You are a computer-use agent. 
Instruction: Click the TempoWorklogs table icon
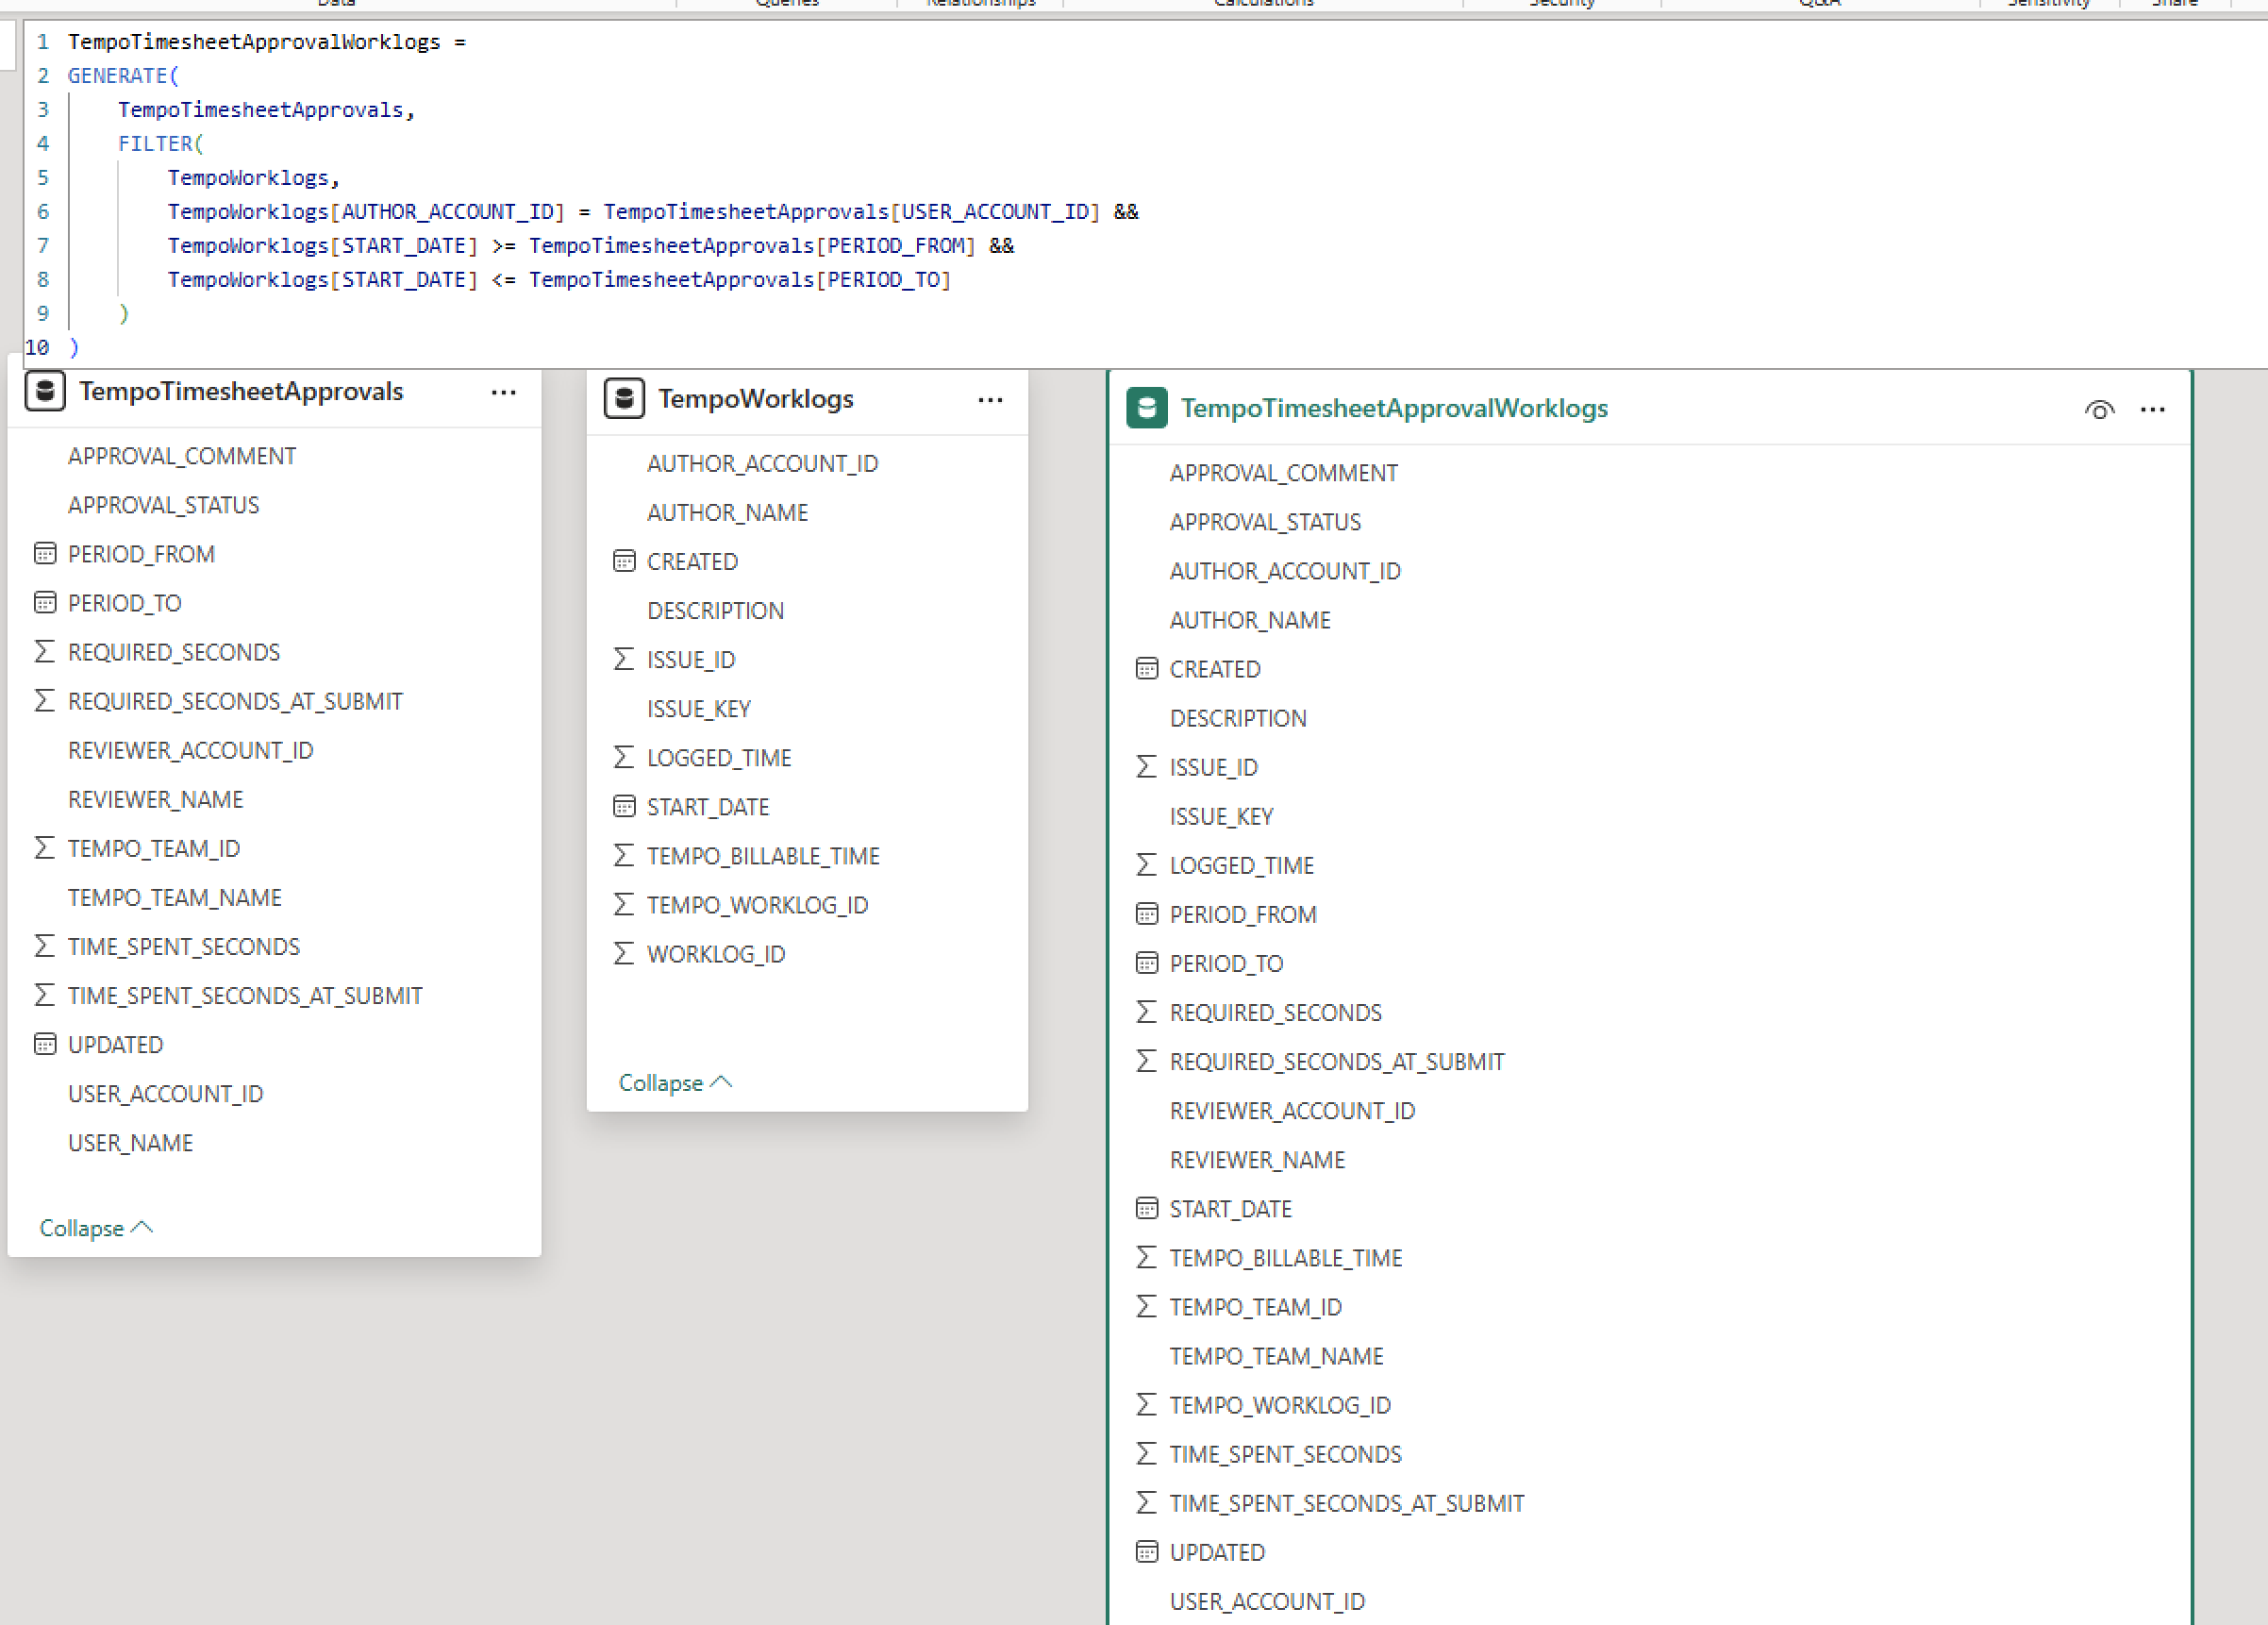pyautogui.click(x=624, y=398)
